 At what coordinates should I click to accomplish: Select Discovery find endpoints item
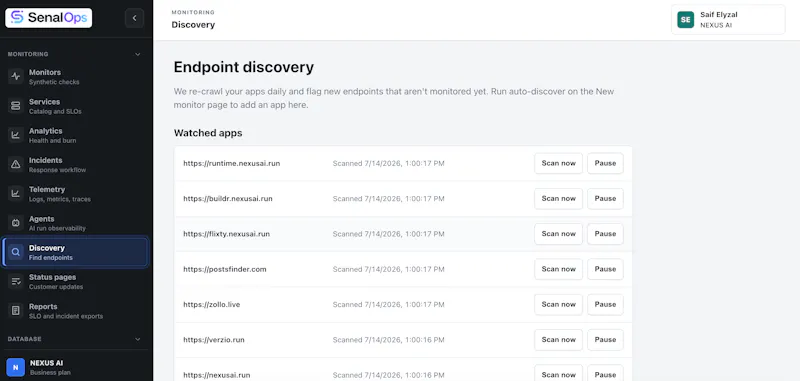[x=76, y=252]
